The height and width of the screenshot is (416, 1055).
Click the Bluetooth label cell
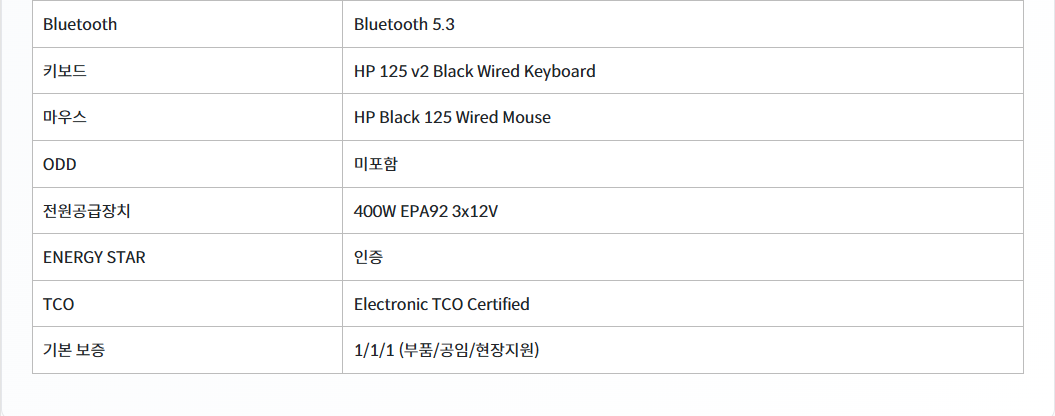click(187, 24)
